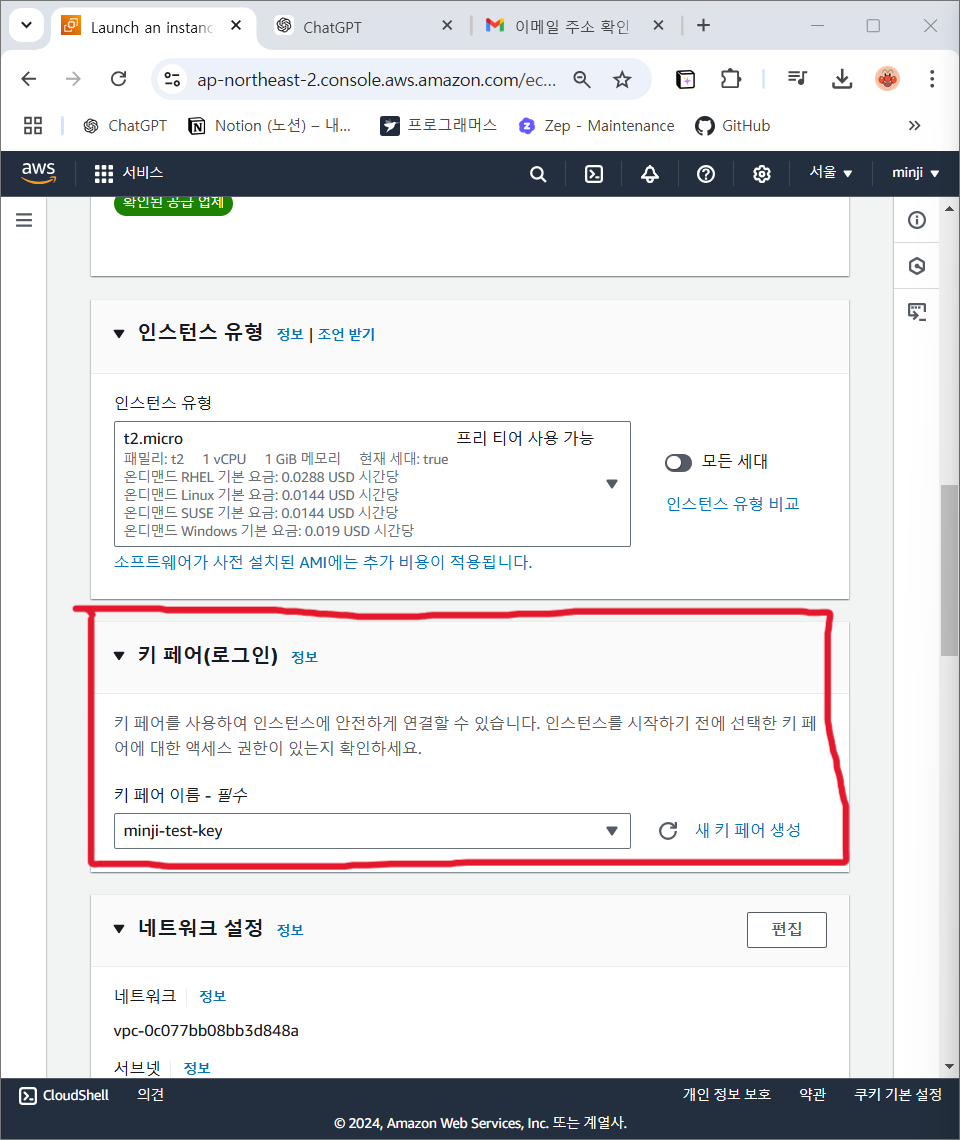
Task: Open the minji-test-key key pair dropdown
Action: (x=372, y=830)
